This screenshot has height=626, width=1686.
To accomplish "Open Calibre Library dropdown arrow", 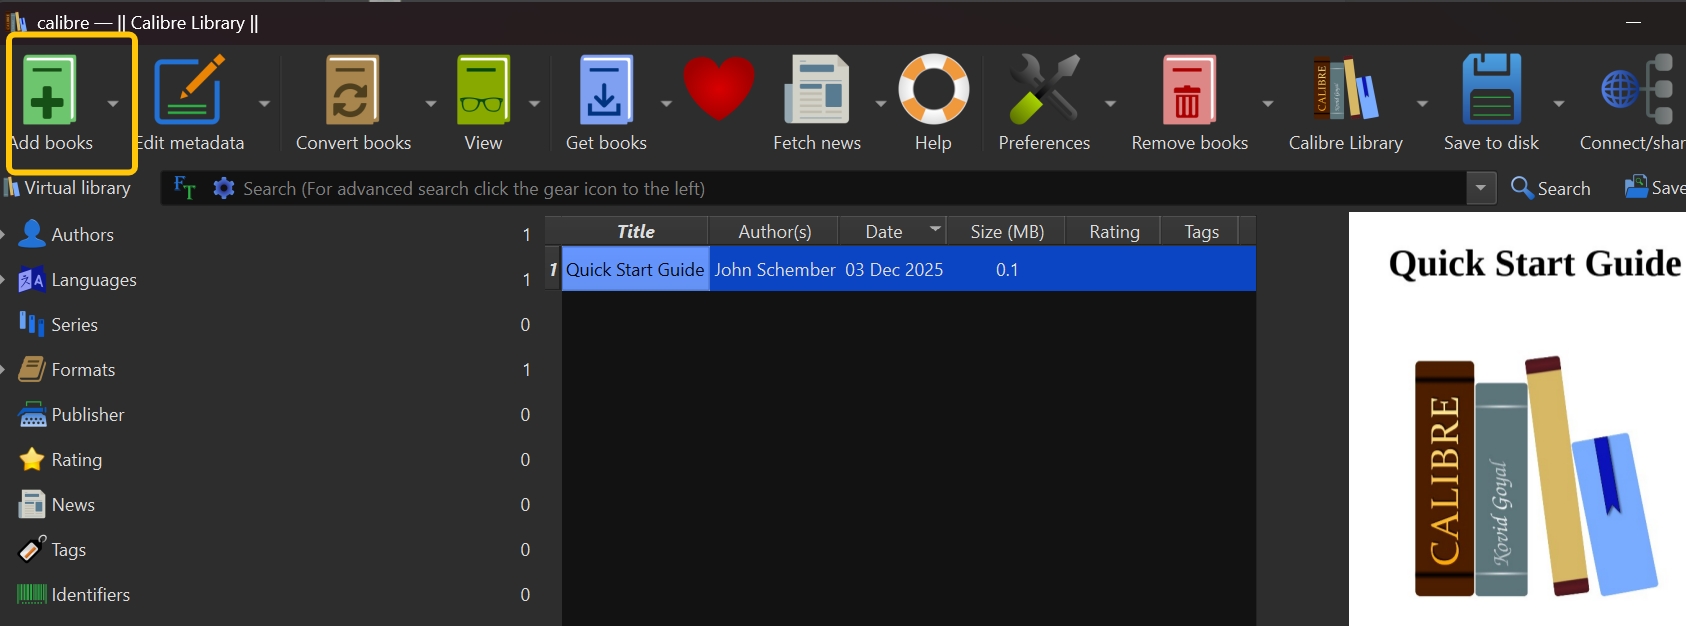I will point(1422,103).
